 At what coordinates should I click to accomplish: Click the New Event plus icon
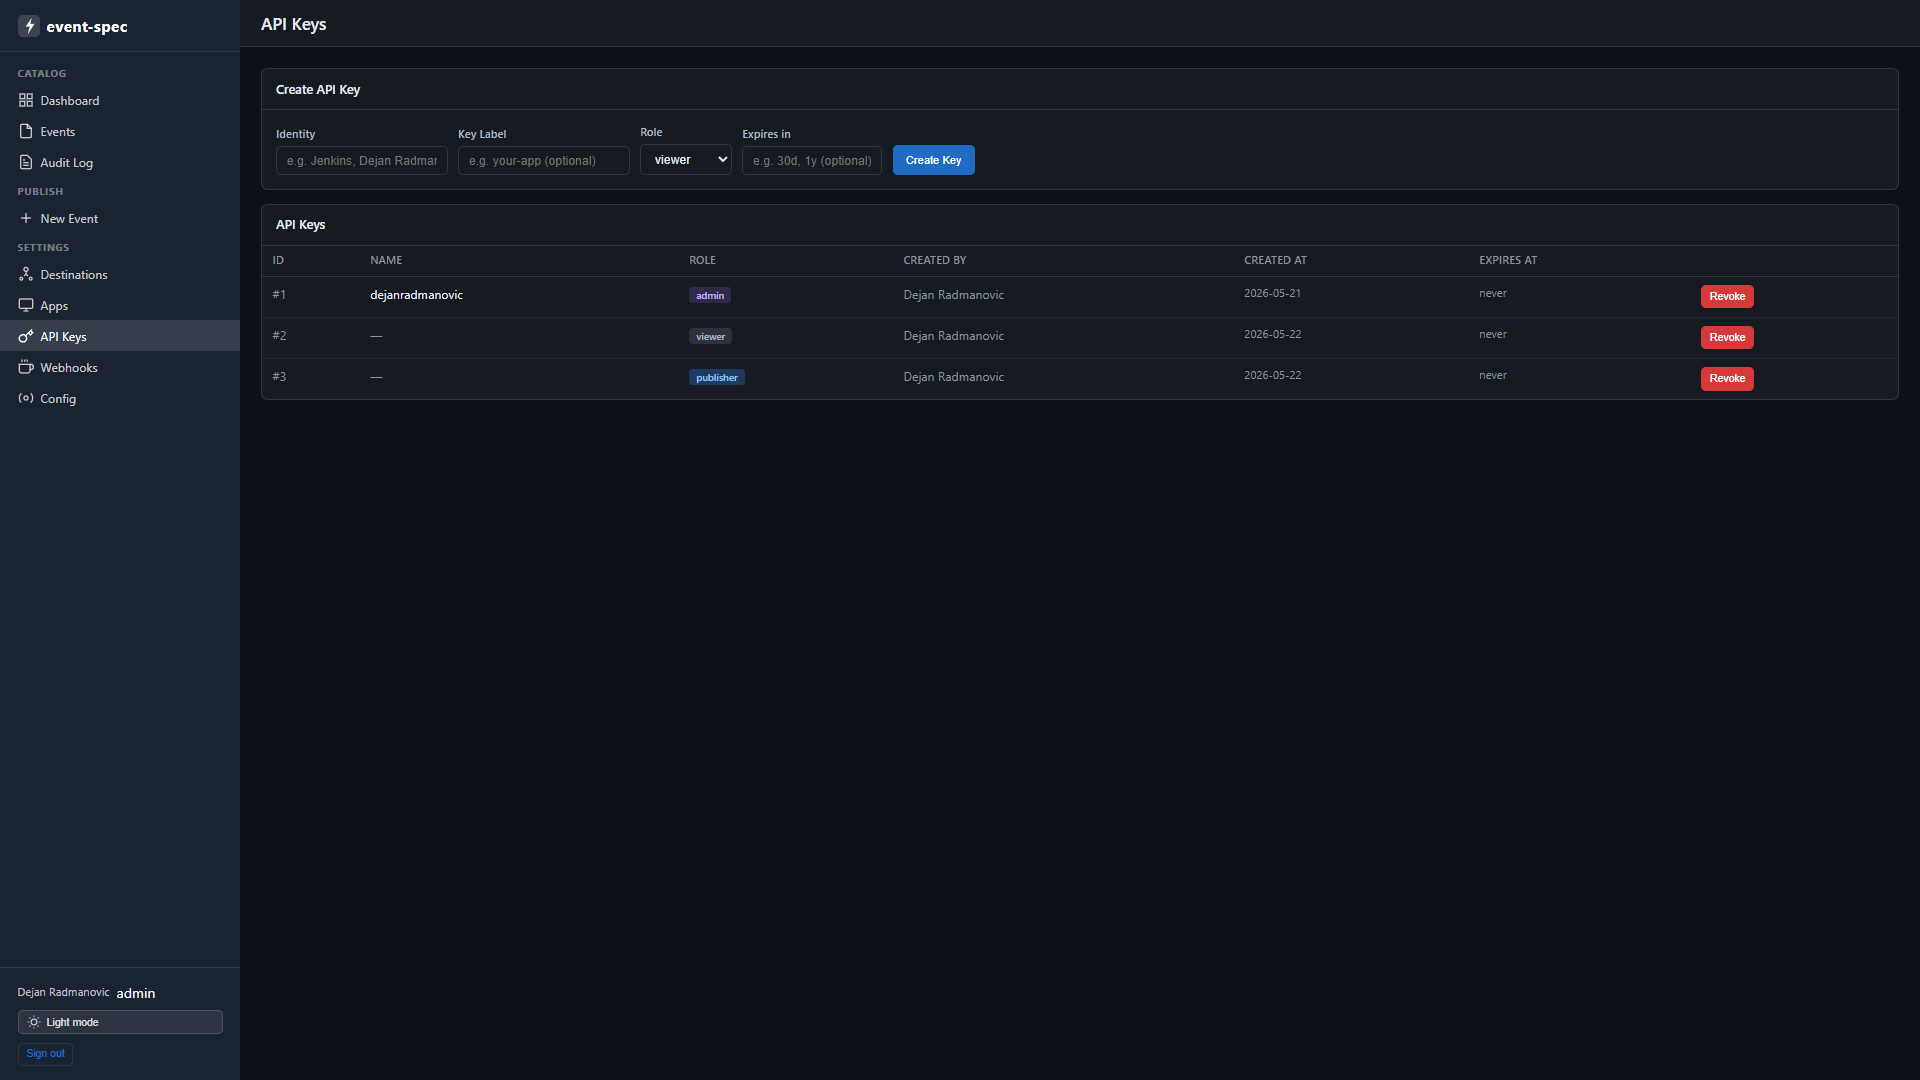click(x=26, y=218)
